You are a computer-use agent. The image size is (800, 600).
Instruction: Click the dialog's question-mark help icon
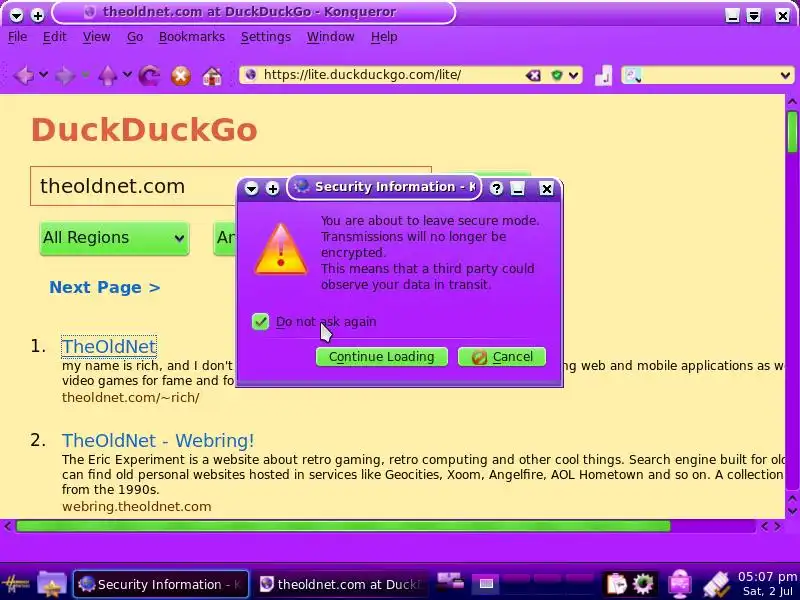tap(496, 189)
